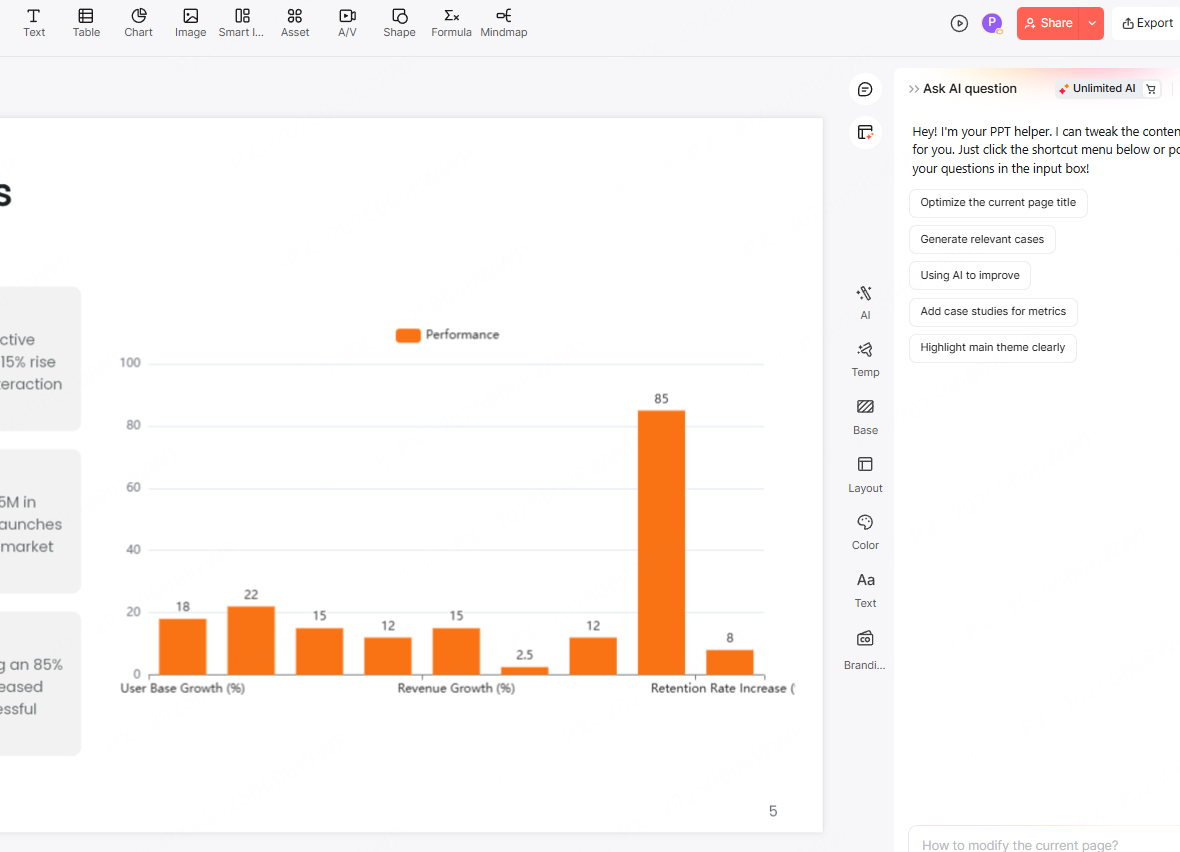The width and height of the screenshot is (1180, 852).
Task: Click the Image insert icon
Action: [190, 22]
